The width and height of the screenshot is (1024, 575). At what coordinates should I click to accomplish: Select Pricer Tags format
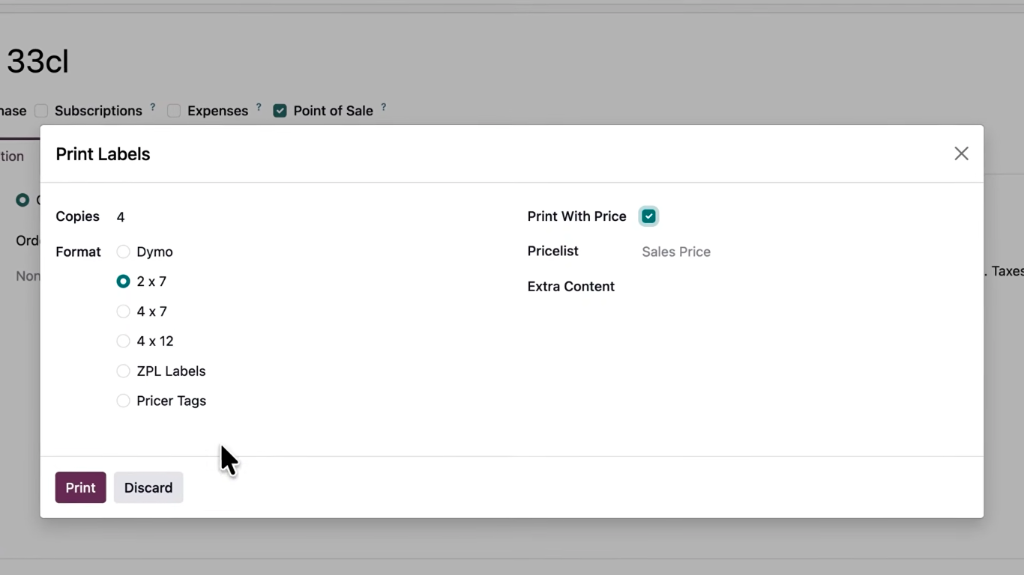pos(123,401)
